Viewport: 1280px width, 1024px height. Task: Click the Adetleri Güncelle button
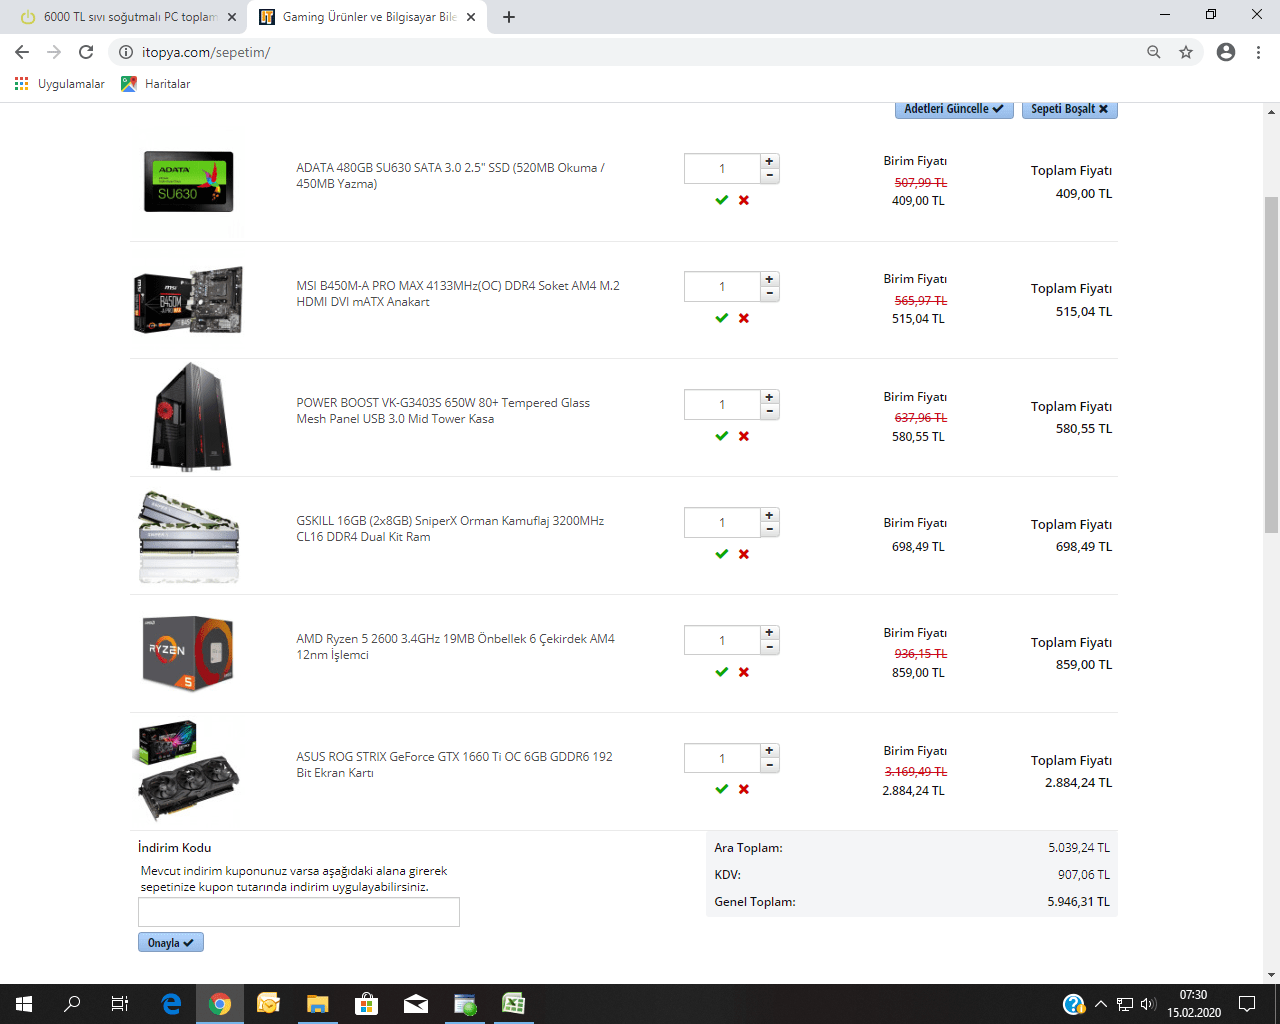click(954, 109)
